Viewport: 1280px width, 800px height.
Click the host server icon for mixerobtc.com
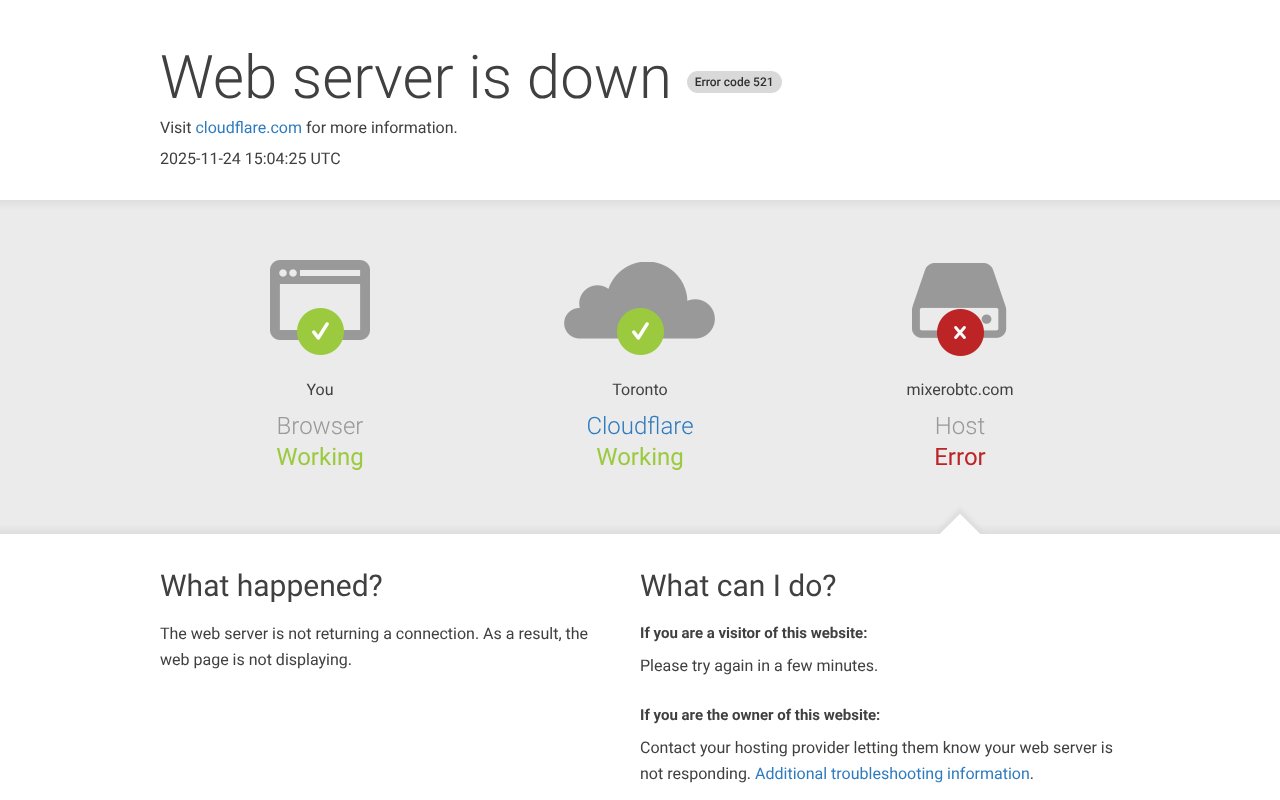click(960, 295)
